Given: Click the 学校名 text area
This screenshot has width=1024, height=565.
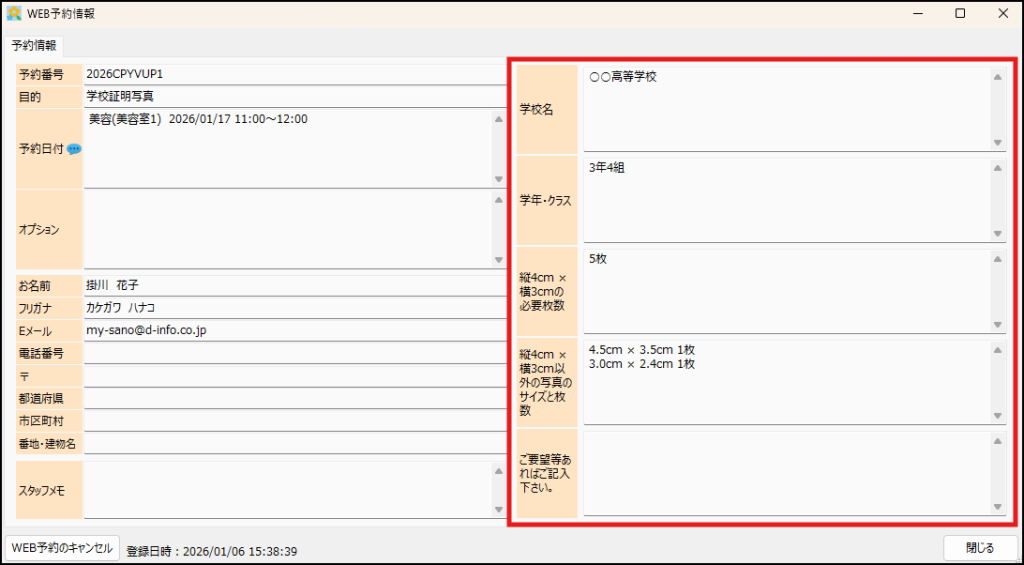Looking at the screenshot, I should (x=785, y=108).
